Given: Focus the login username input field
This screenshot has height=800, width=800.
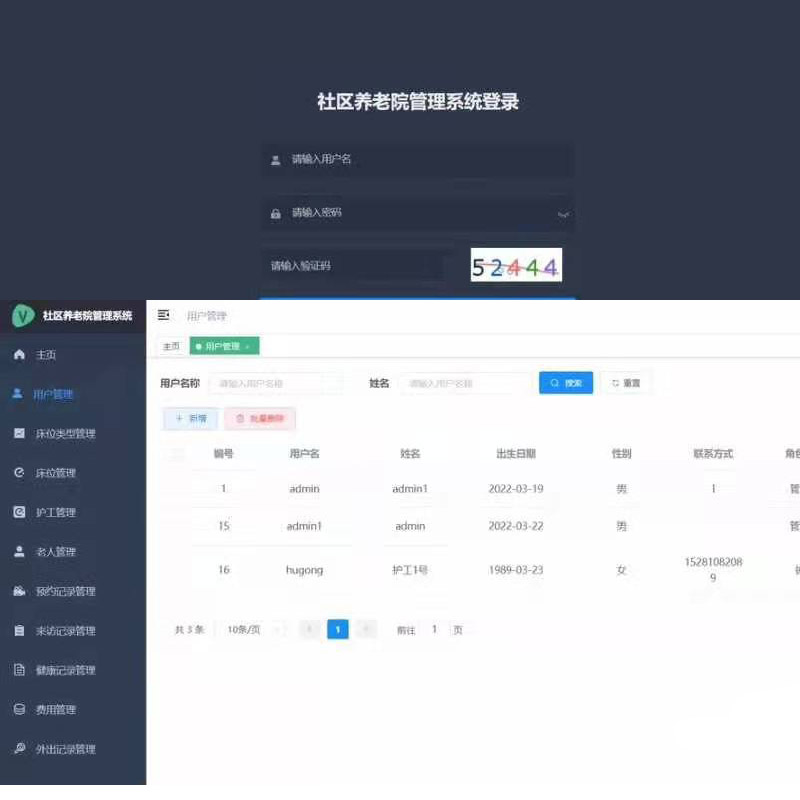Looking at the screenshot, I should pos(420,160).
